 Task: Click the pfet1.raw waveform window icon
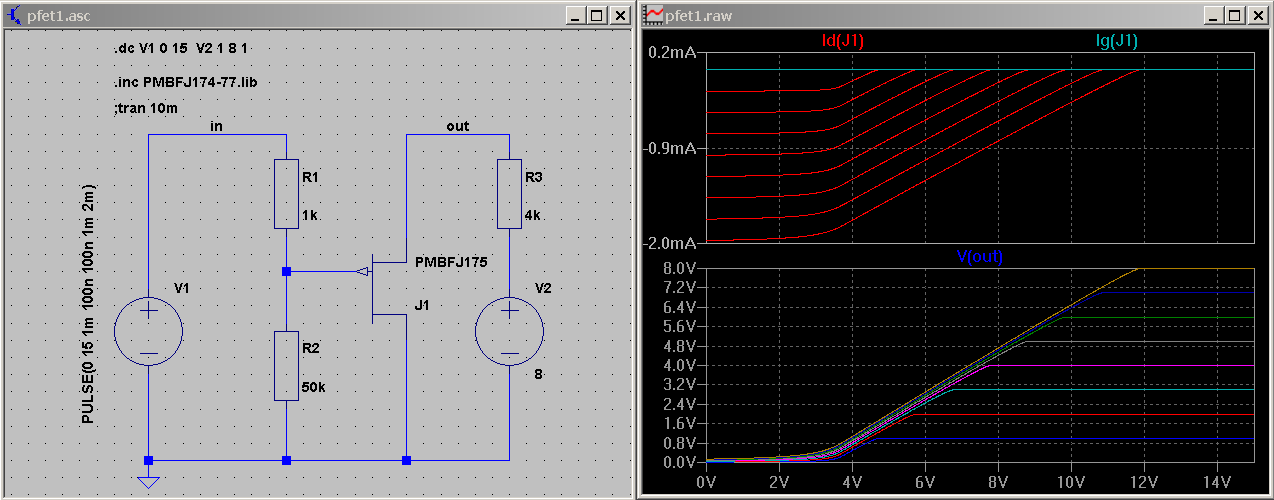click(654, 15)
